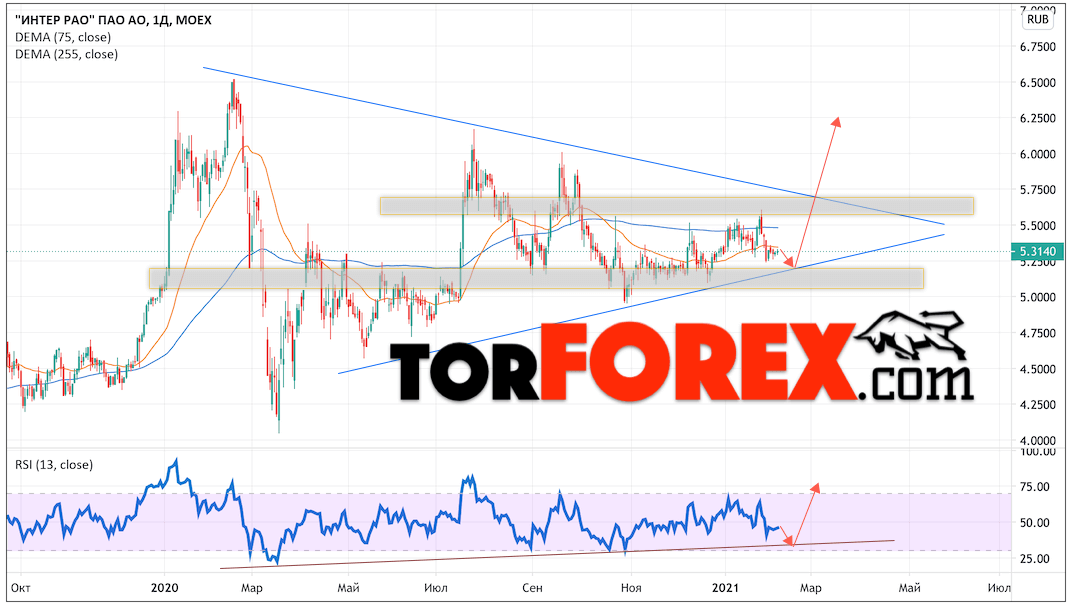Click the 6.7500 price axis value
This screenshot has width=1072, height=607.
[1037, 46]
